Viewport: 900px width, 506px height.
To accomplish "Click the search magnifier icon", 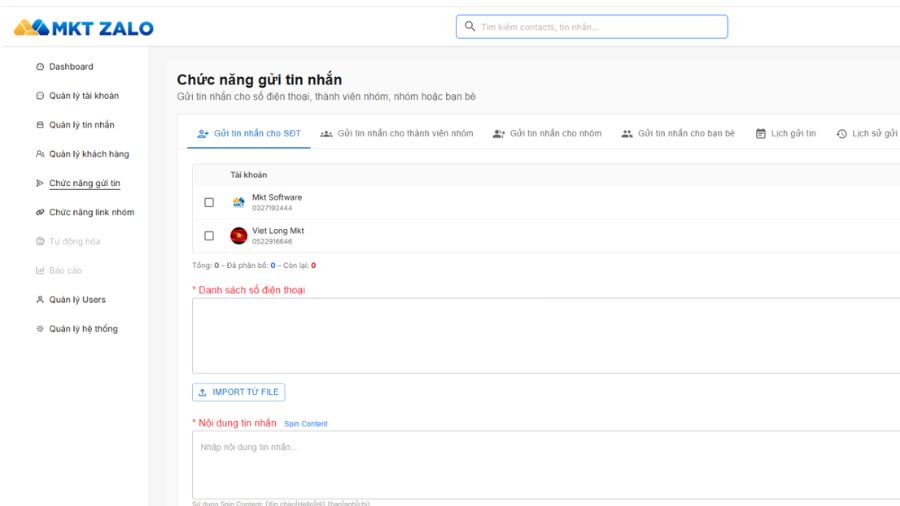I will (x=469, y=27).
